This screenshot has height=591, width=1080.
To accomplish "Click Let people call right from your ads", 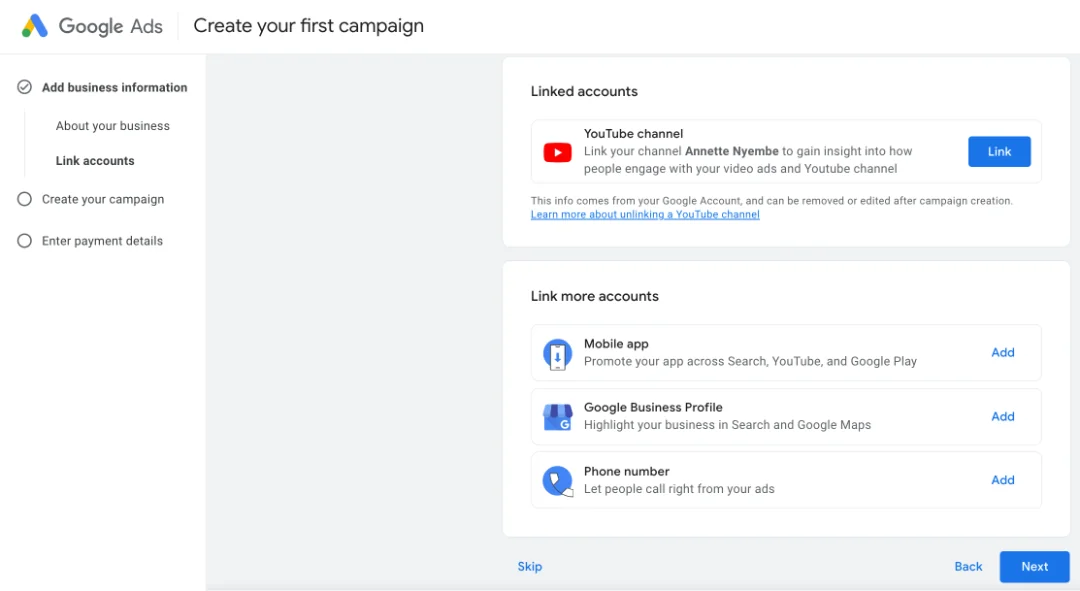I will coord(679,489).
